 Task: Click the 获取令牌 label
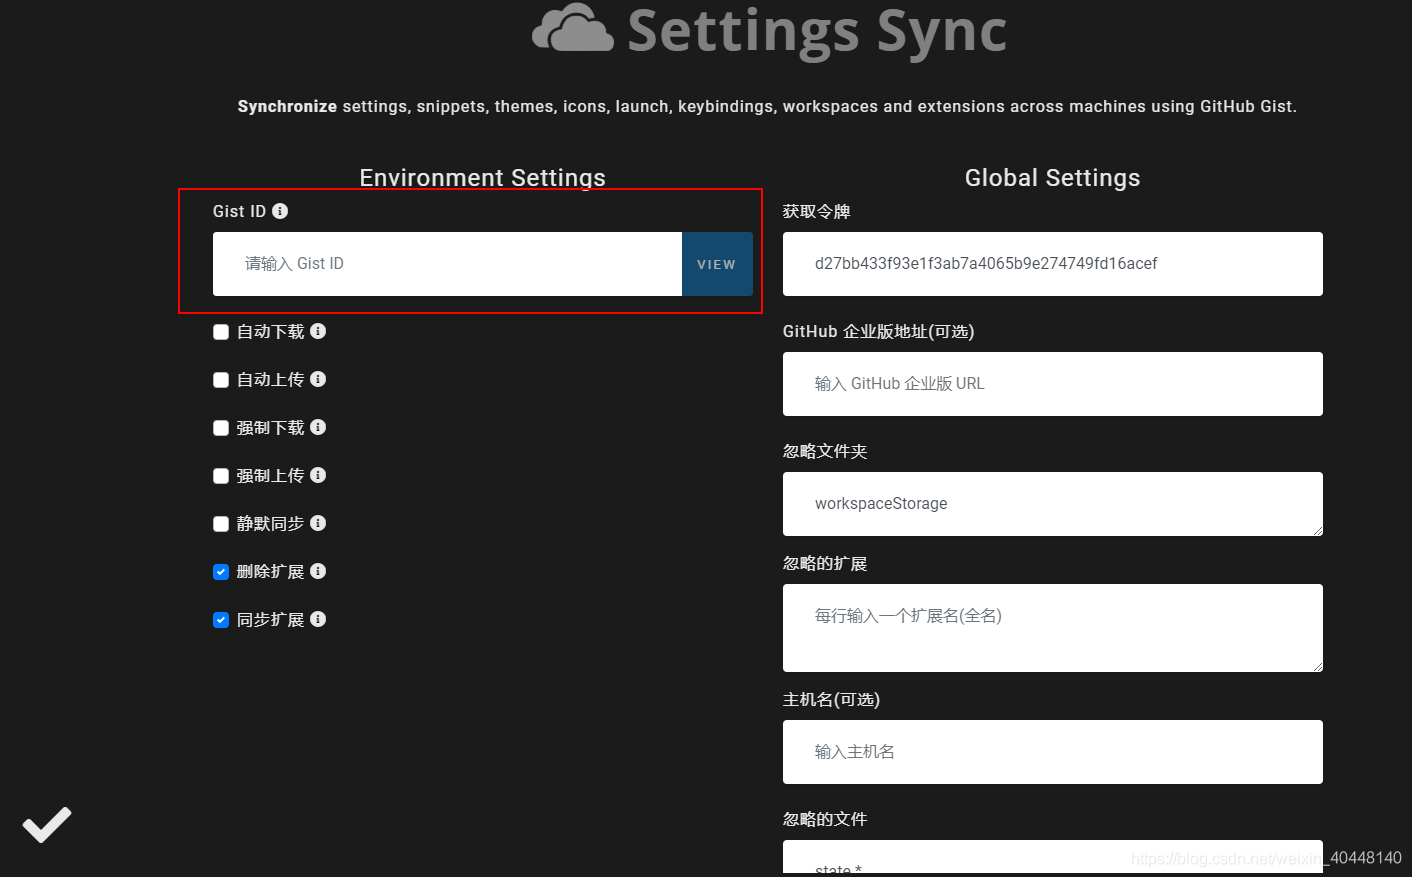816,212
